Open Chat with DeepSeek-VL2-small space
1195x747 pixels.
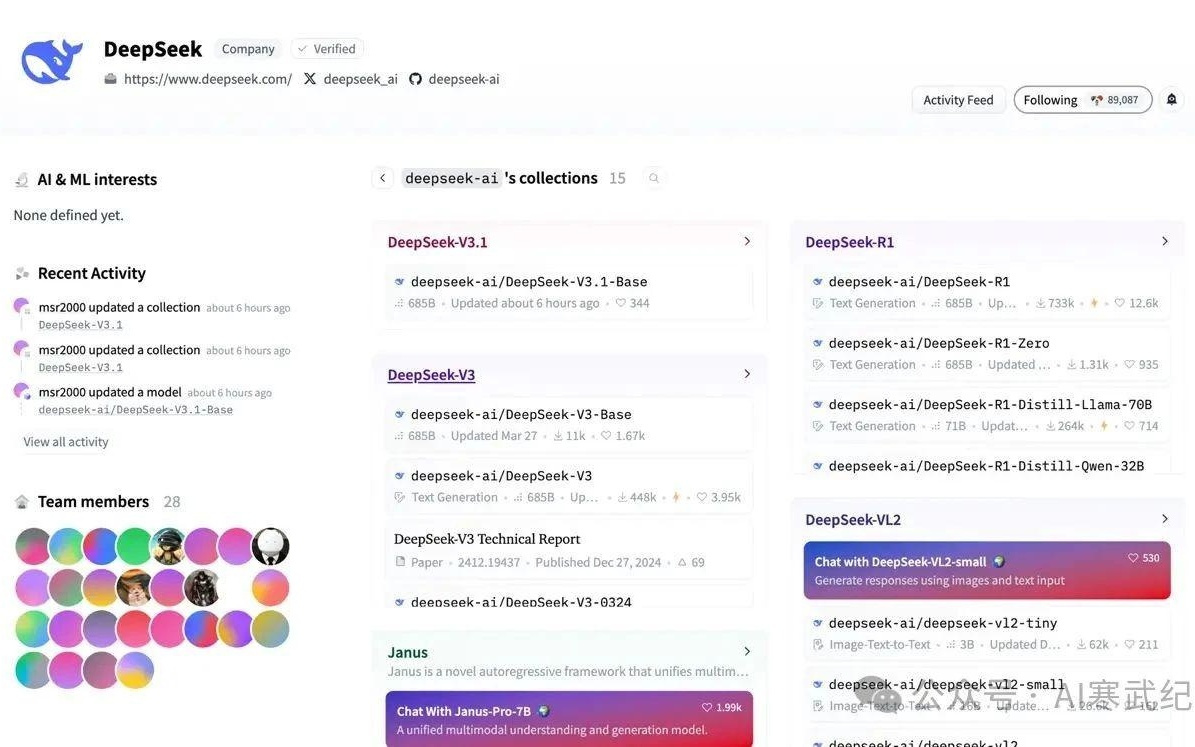[987, 570]
